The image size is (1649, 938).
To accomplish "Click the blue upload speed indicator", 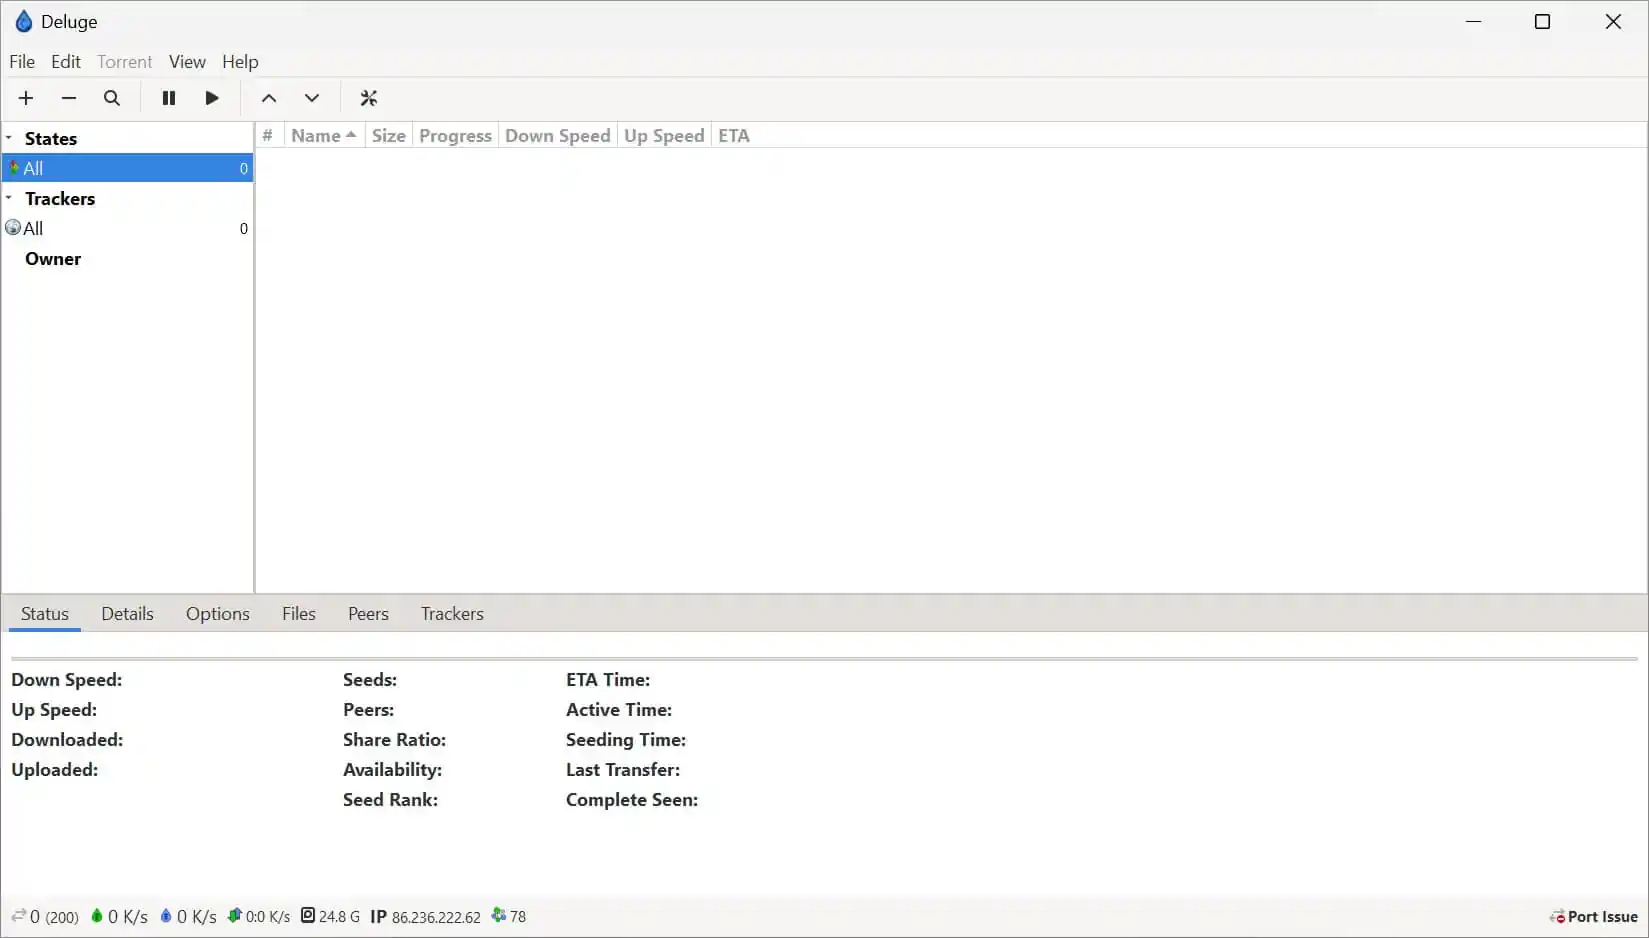I will 188,916.
